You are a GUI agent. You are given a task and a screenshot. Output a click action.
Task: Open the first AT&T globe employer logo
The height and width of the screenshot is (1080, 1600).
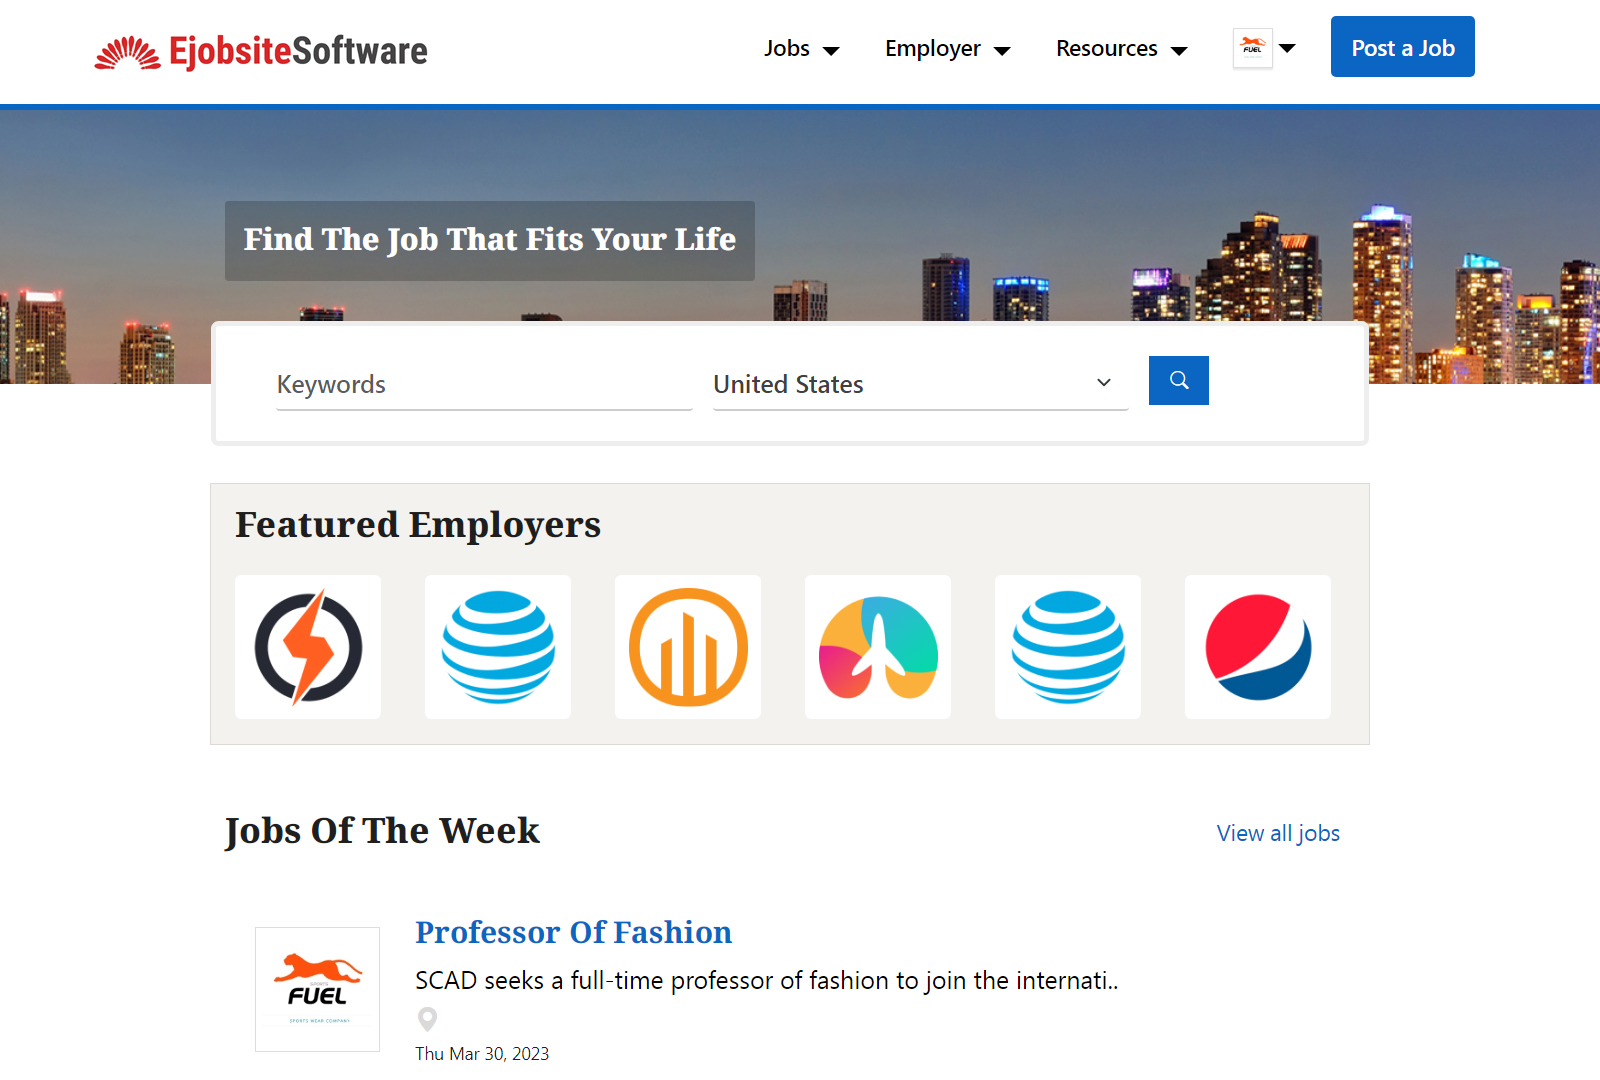pos(498,647)
